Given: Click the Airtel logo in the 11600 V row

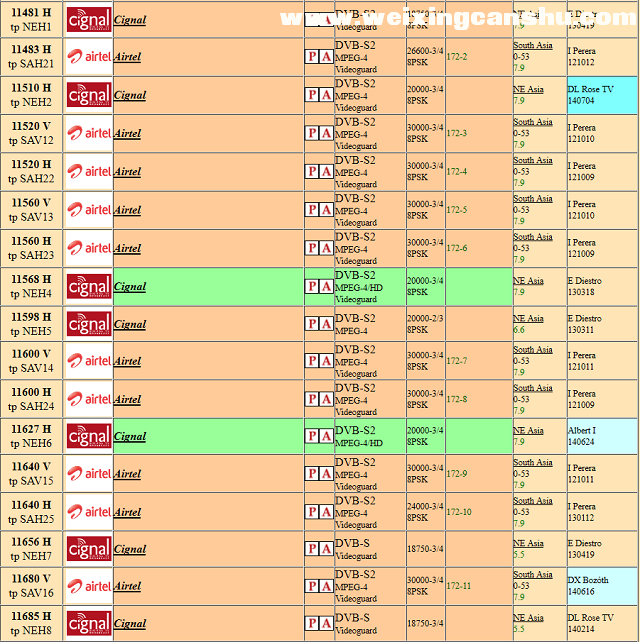Looking at the screenshot, I should coord(88,361).
